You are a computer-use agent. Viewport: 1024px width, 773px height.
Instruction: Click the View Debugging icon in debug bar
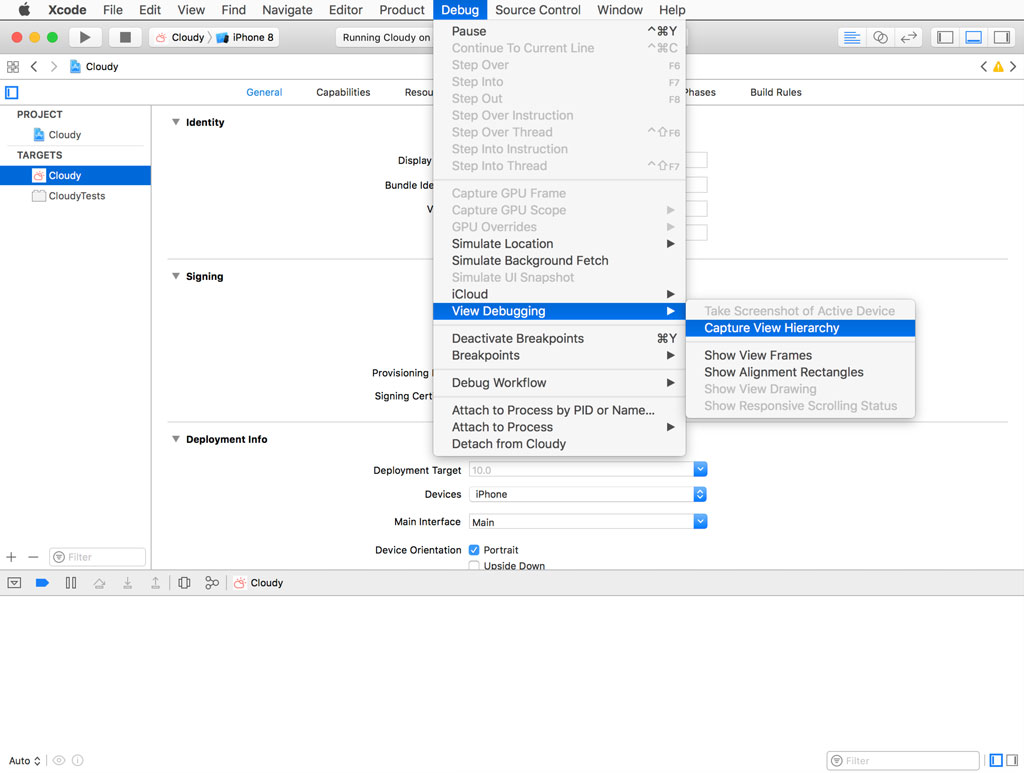(x=184, y=582)
